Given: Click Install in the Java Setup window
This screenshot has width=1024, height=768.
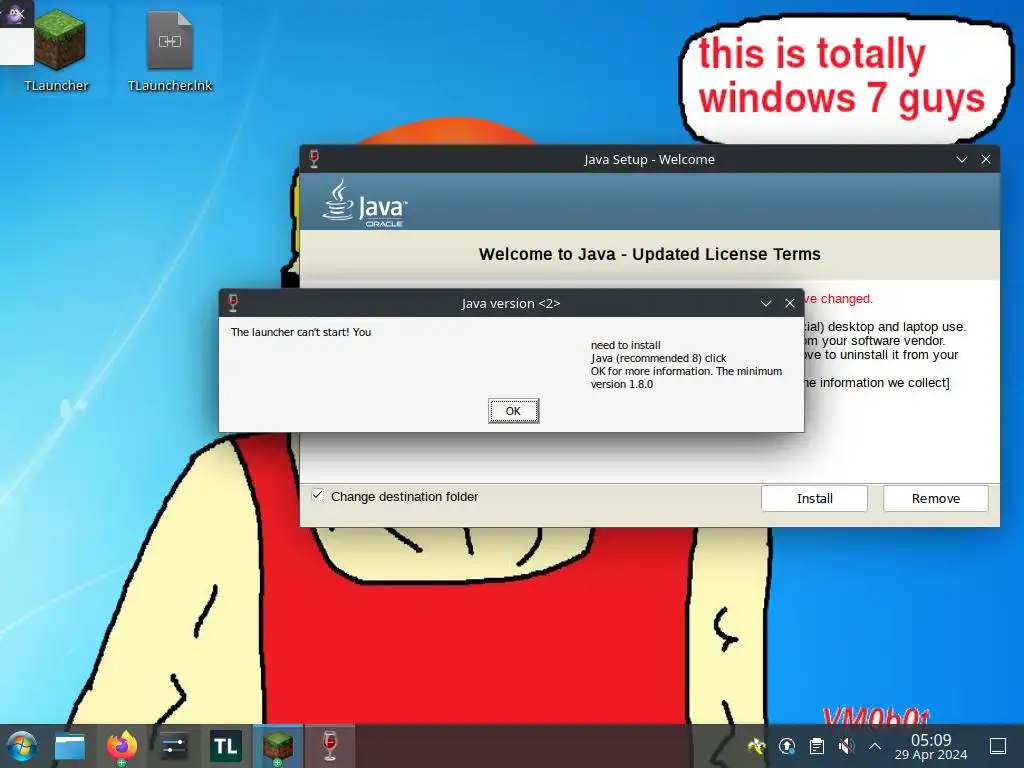Looking at the screenshot, I should (814, 498).
